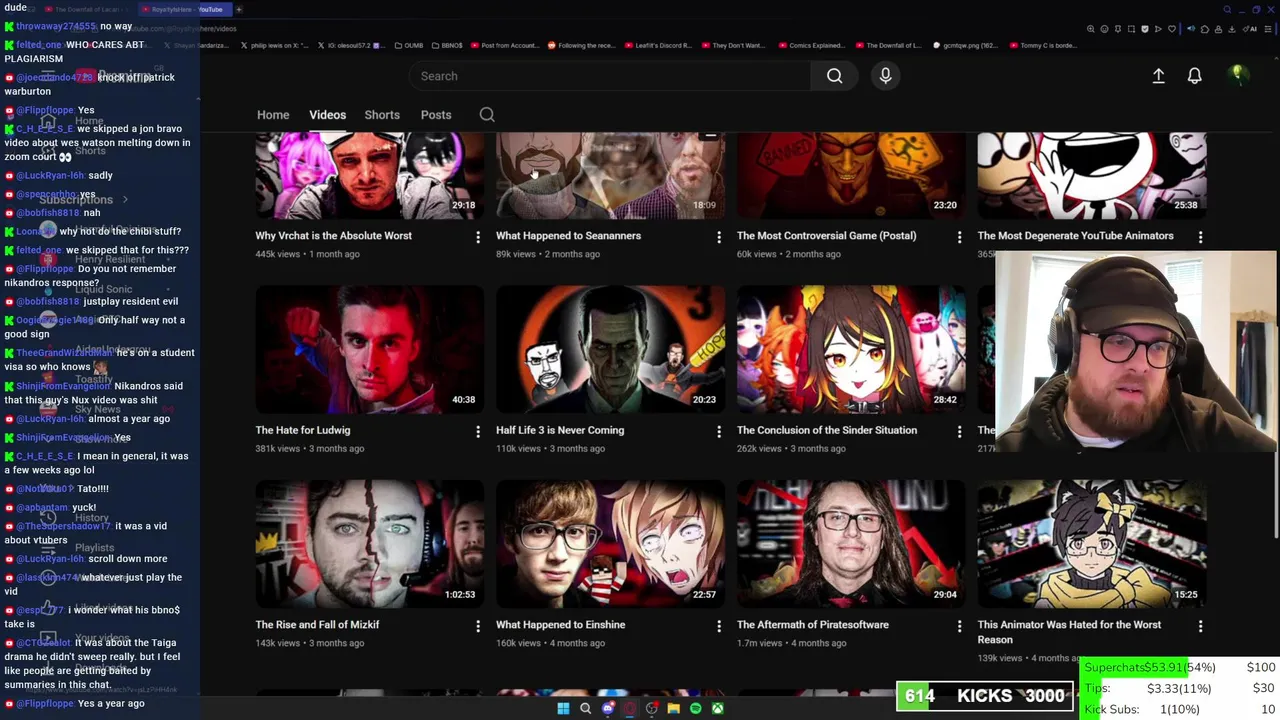Open Half Life 3 is Never Coming thumbnail

click(610, 349)
